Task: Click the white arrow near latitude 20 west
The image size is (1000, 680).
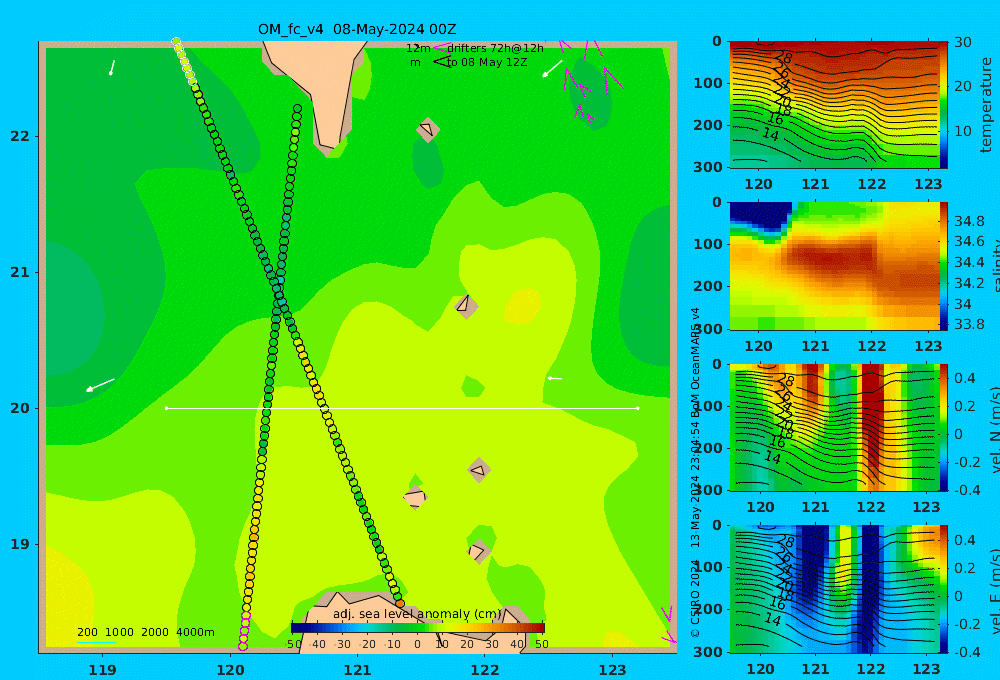Action: 100,385
